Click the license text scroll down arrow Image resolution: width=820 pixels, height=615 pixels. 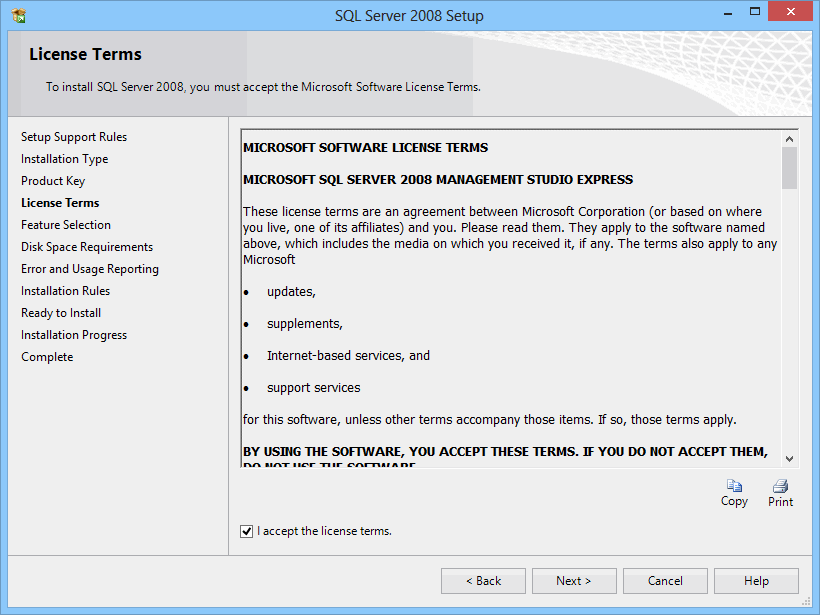pyautogui.click(x=790, y=459)
